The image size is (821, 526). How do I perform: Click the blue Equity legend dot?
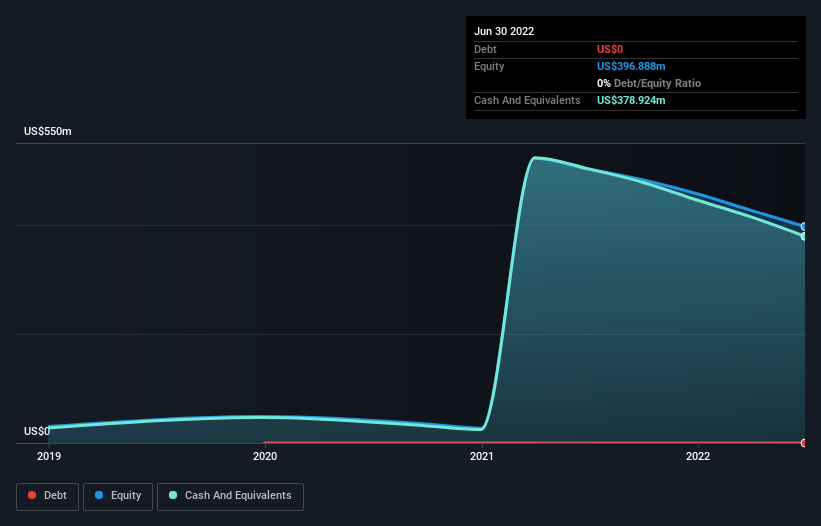coord(99,495)
